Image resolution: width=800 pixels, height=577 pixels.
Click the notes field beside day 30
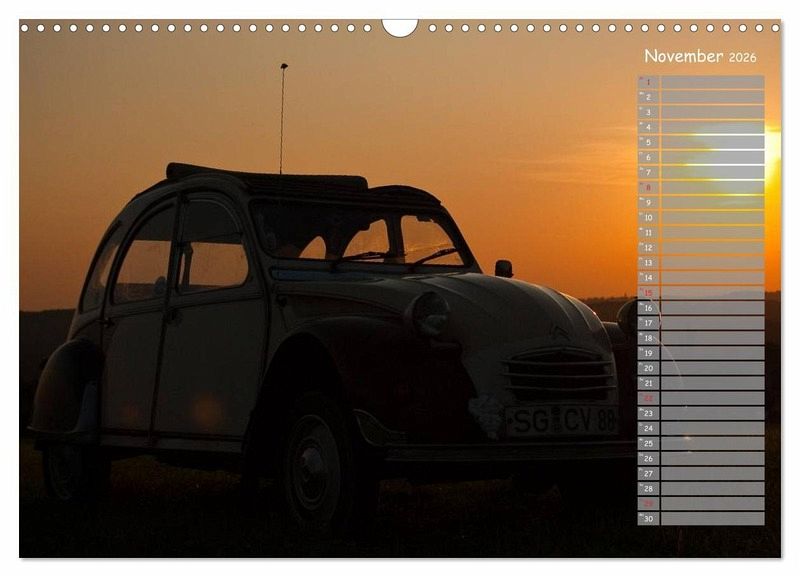point(713,518)
